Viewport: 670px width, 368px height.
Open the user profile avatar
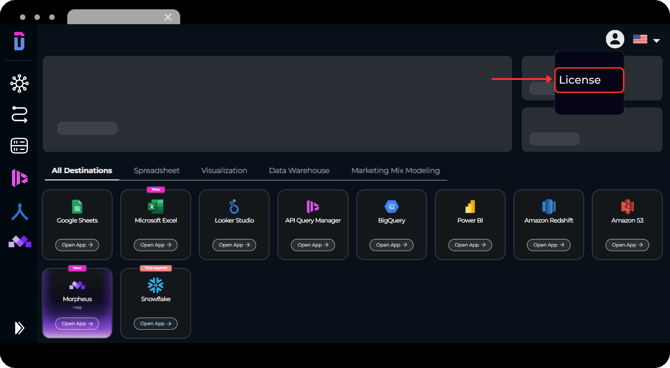coord(615,39)
